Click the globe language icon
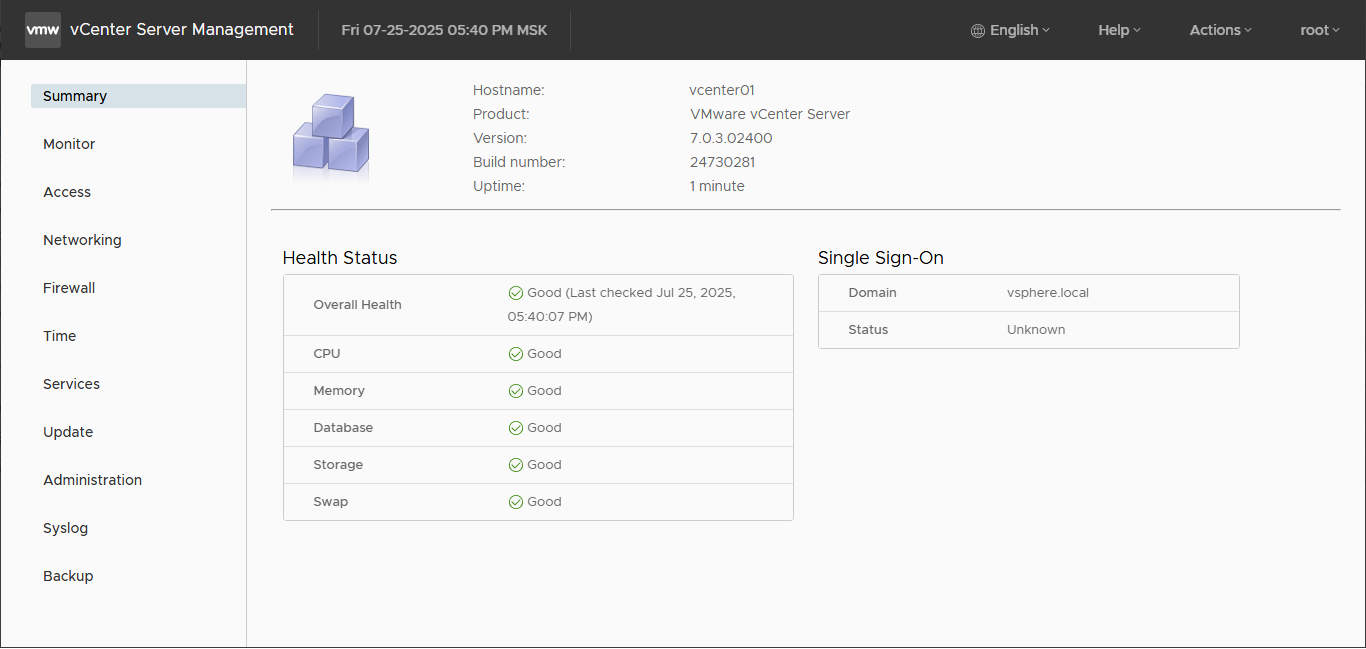The height and width of the screenshot is (649, 1366). [x=978, y=30]
